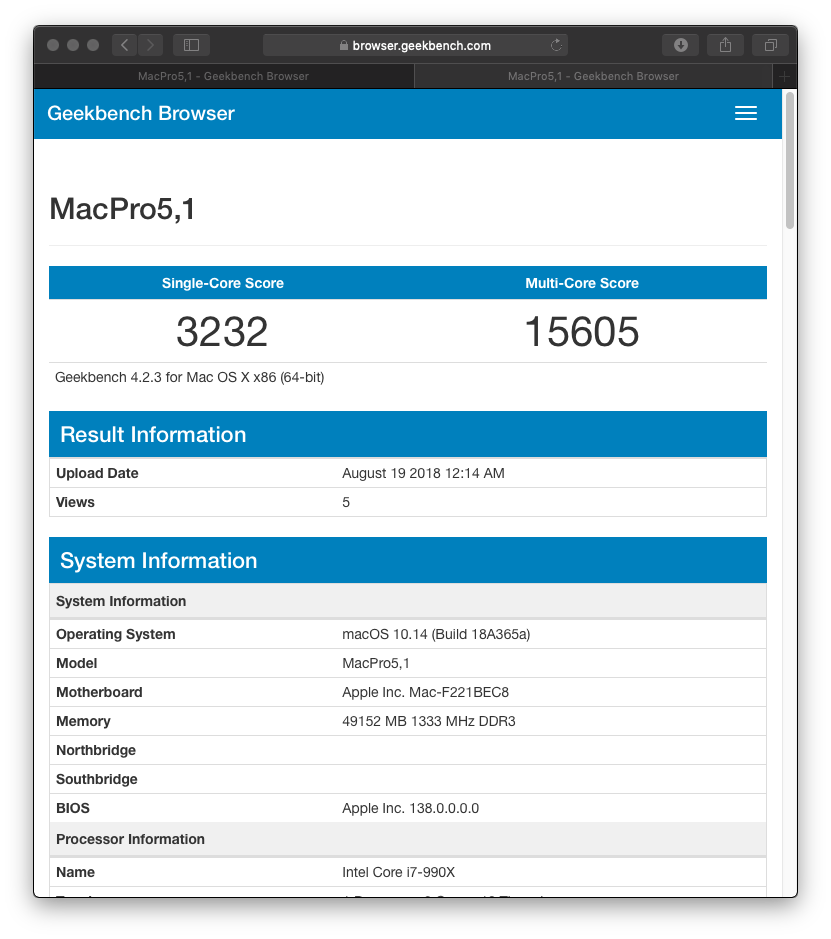The height and width of the screenshot is (939, 831).
Task: Open the Share menu icon
Action: [726, 45]
